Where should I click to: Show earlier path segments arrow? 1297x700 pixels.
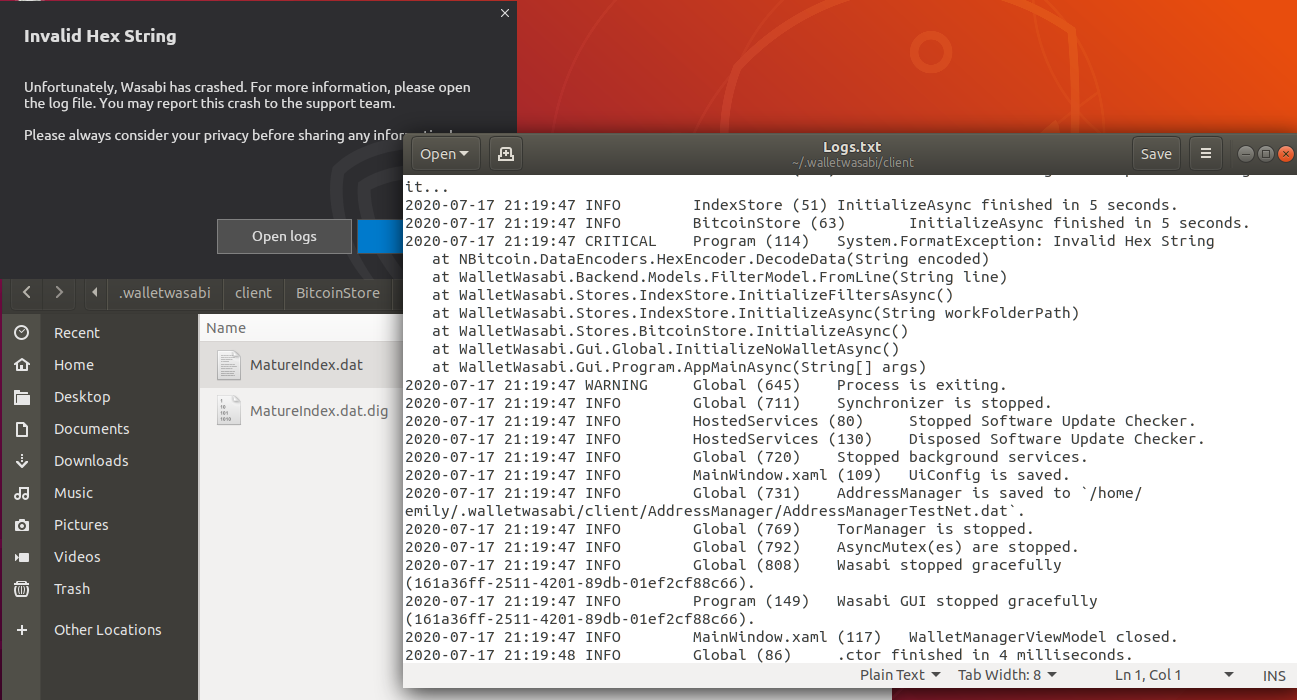(94, 293)
